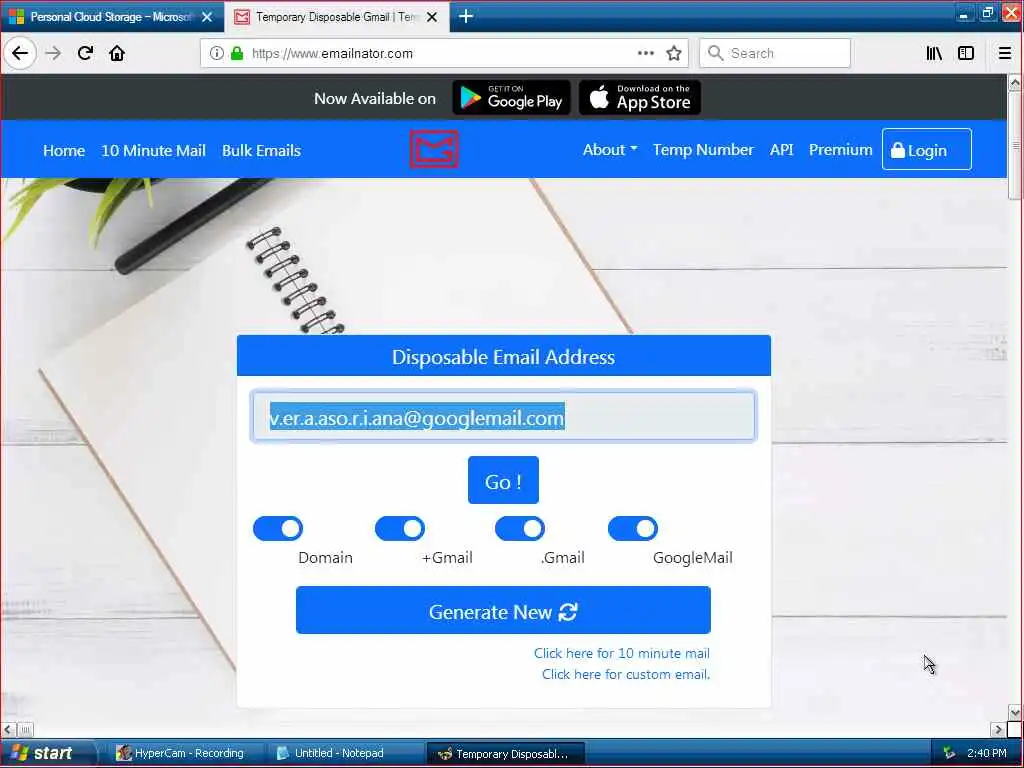This screenshot has height=768, width=1024.
Task: Switch to the Personal Cloud Storage tab
Action: (x=111, y=17)
